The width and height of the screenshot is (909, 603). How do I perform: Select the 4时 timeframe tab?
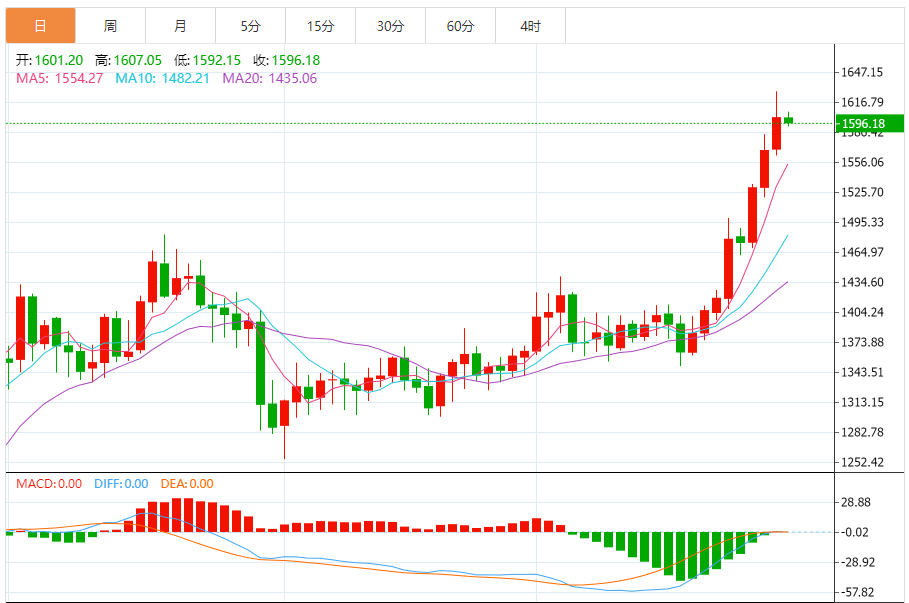click(530, 26)
